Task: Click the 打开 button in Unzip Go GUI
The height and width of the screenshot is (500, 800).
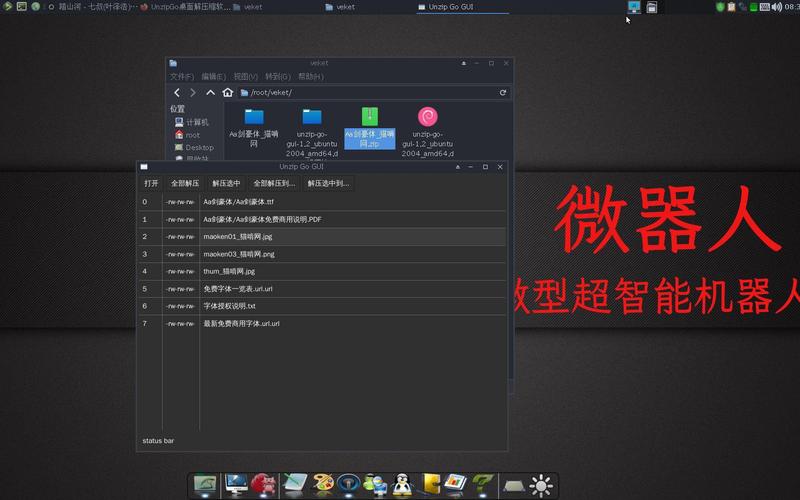Action: (x=151, y=184)
